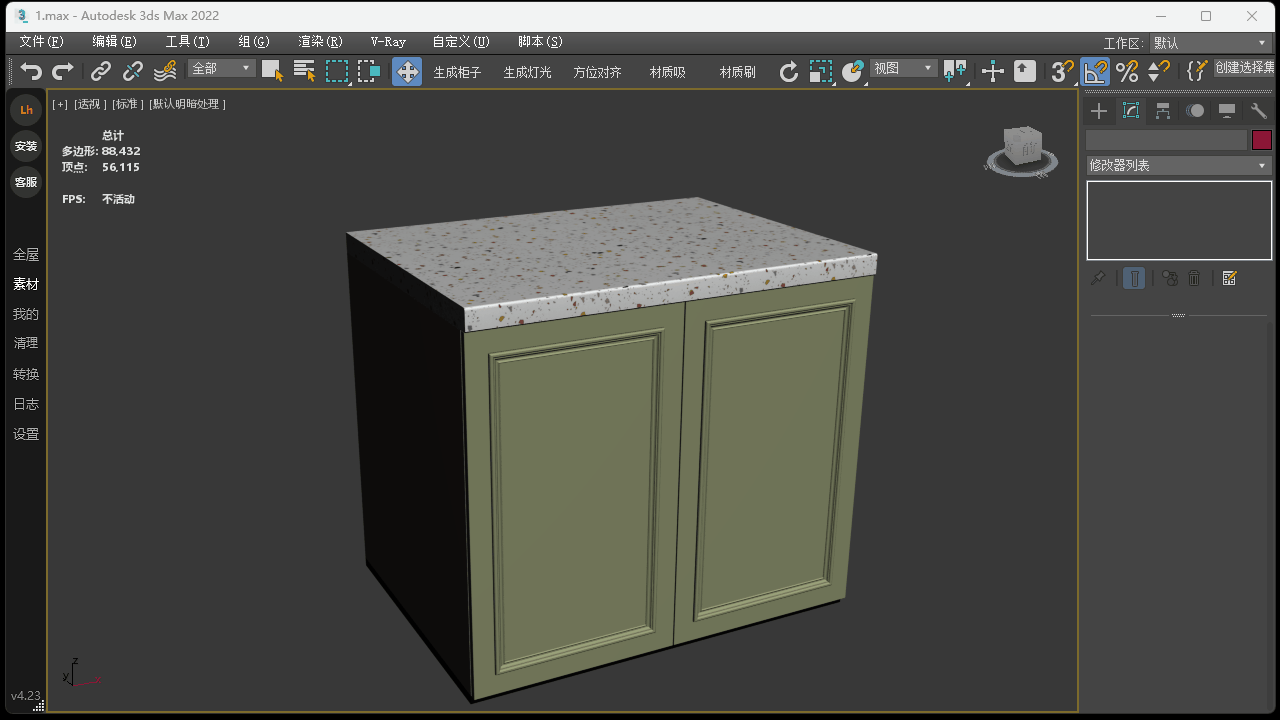Open the 自定义(U) menu
1280x720 pixels.
461,42
